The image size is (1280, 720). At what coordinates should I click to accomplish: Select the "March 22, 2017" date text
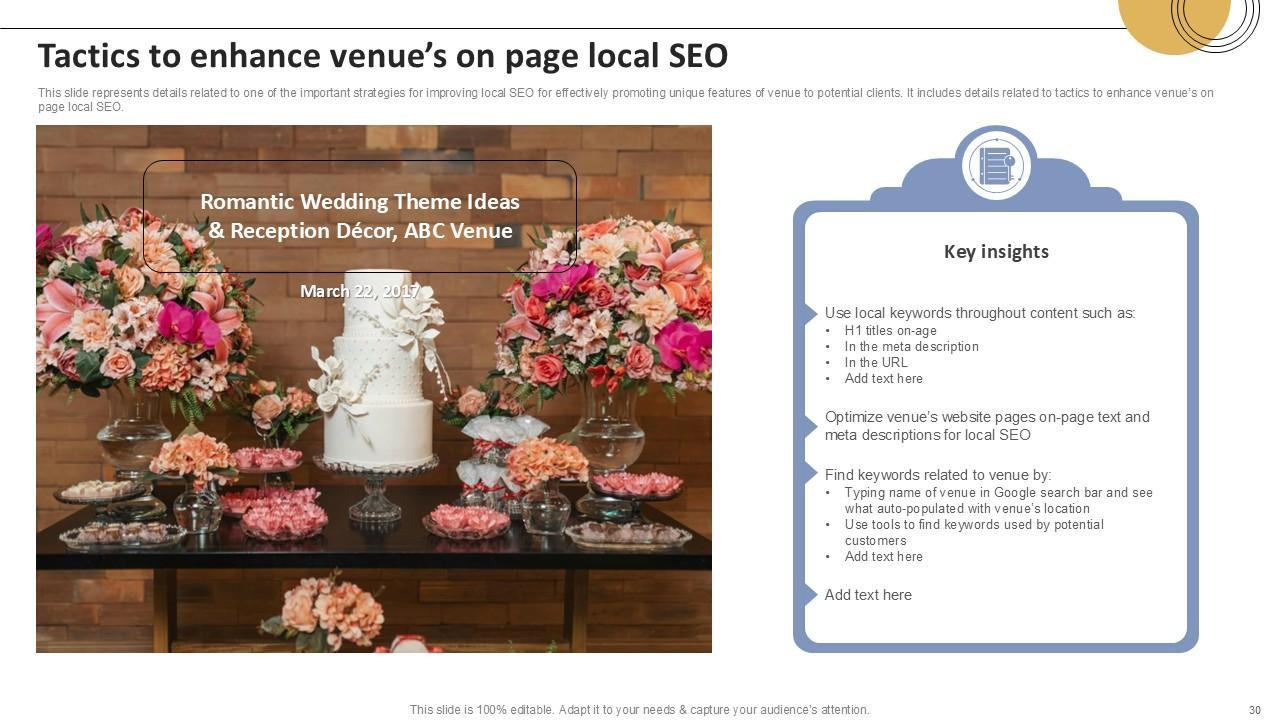pos(360,291)
